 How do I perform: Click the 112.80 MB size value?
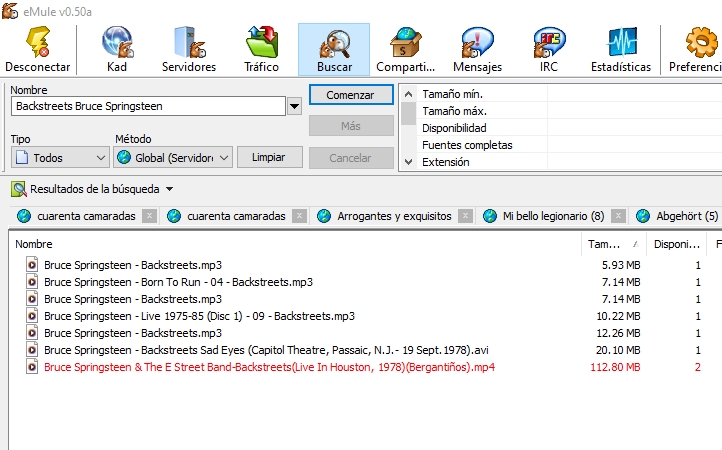[x=615, y=367]
